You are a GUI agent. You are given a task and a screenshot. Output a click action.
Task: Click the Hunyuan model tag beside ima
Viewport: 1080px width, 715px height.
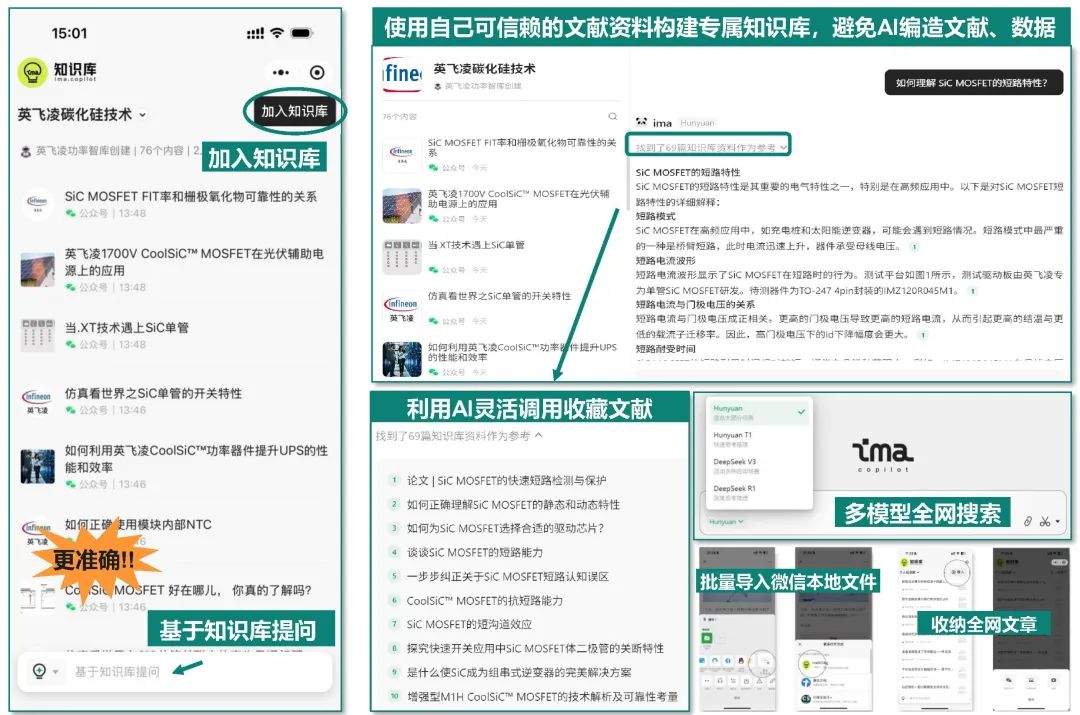[697, 123]
